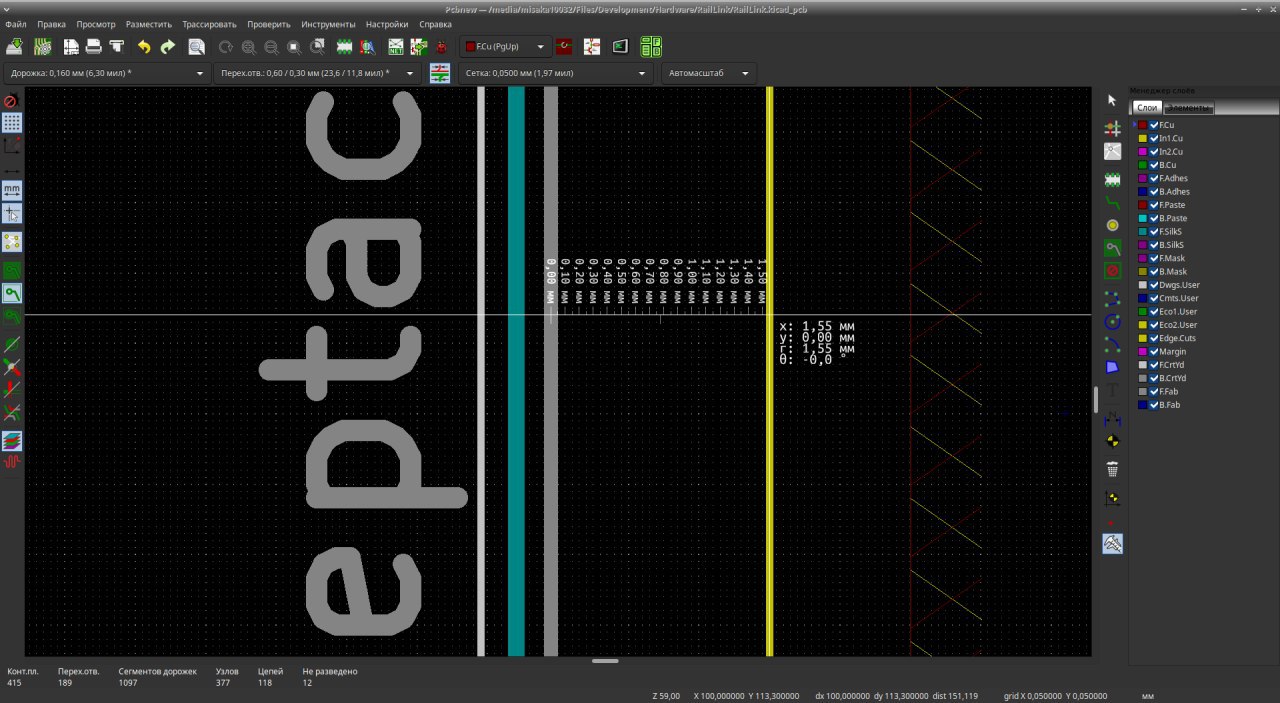Toggle DRC off in left toolbar
1280x703 pixels.
coord(12,101)
